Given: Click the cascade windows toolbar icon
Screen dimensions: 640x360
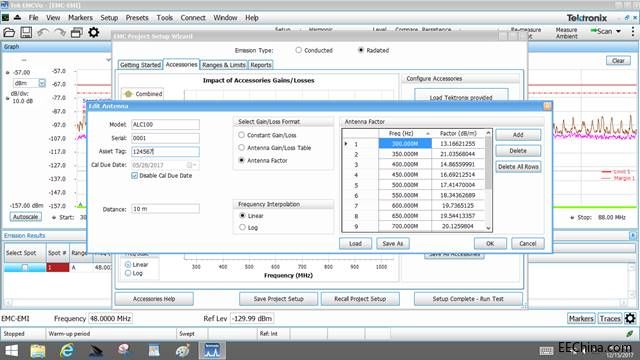Looking at the screenshot, I should [77, 33].
